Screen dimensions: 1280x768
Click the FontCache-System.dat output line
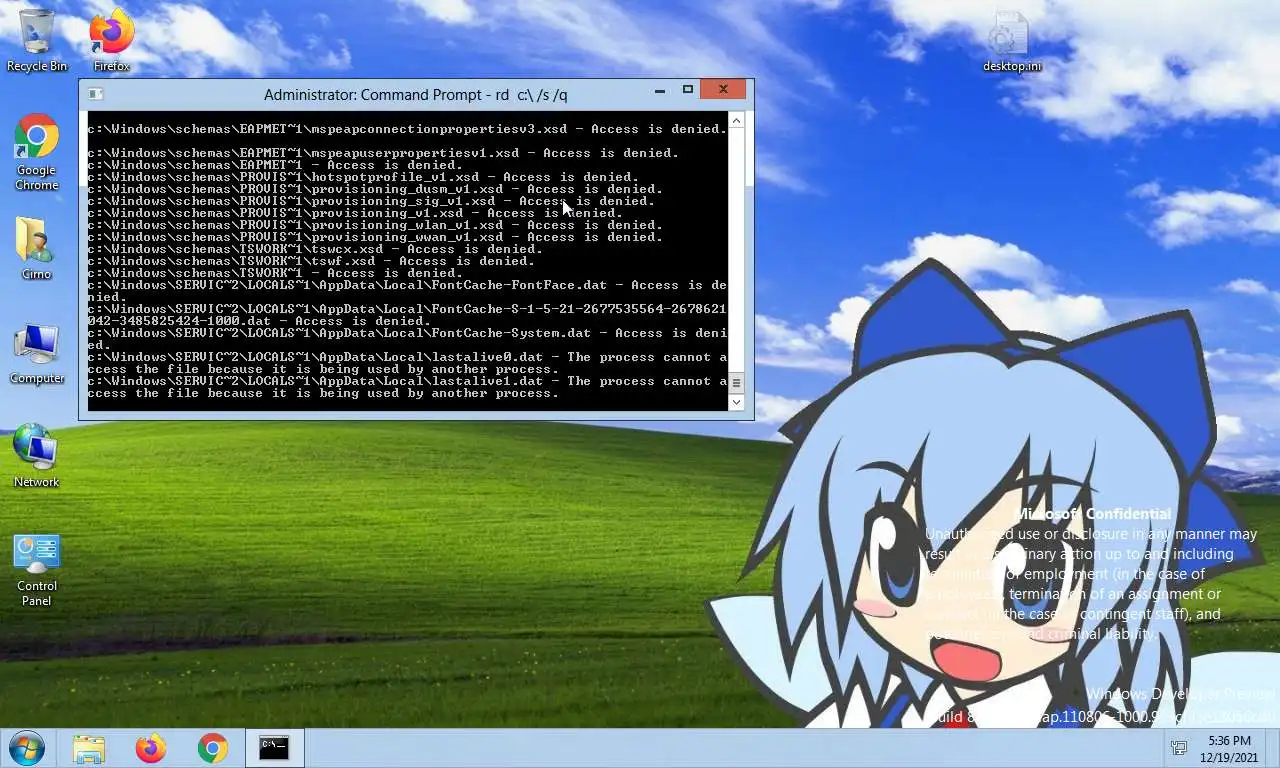[407, 339]
